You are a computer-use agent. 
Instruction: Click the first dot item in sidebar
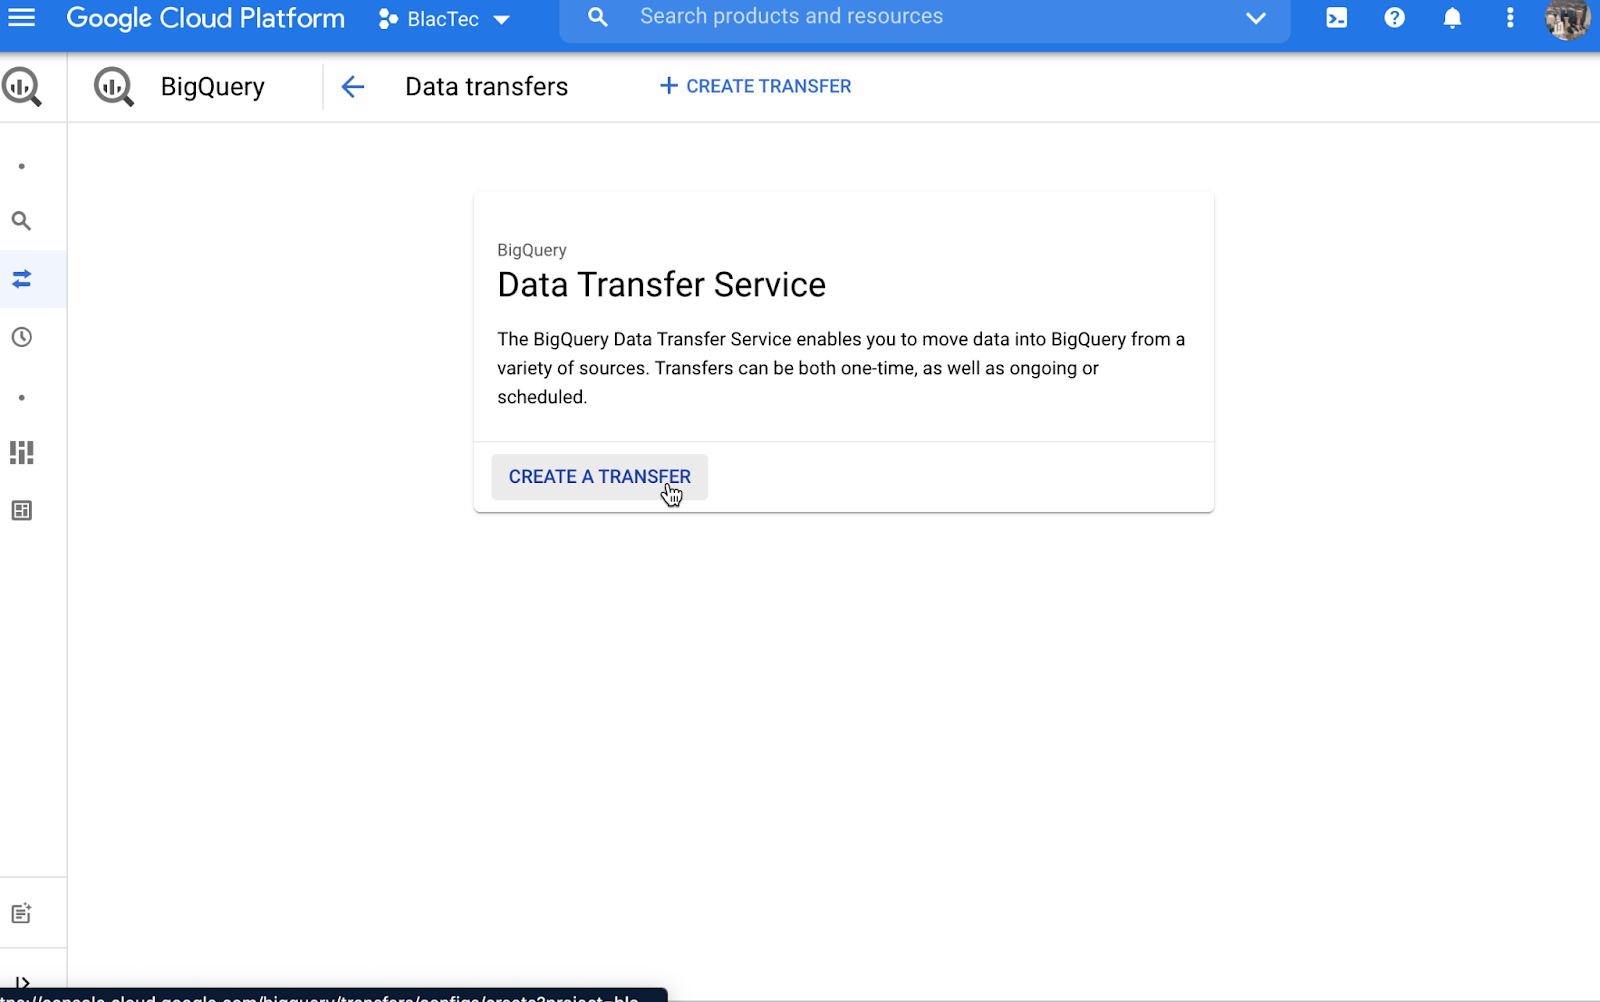click(21, 166)
